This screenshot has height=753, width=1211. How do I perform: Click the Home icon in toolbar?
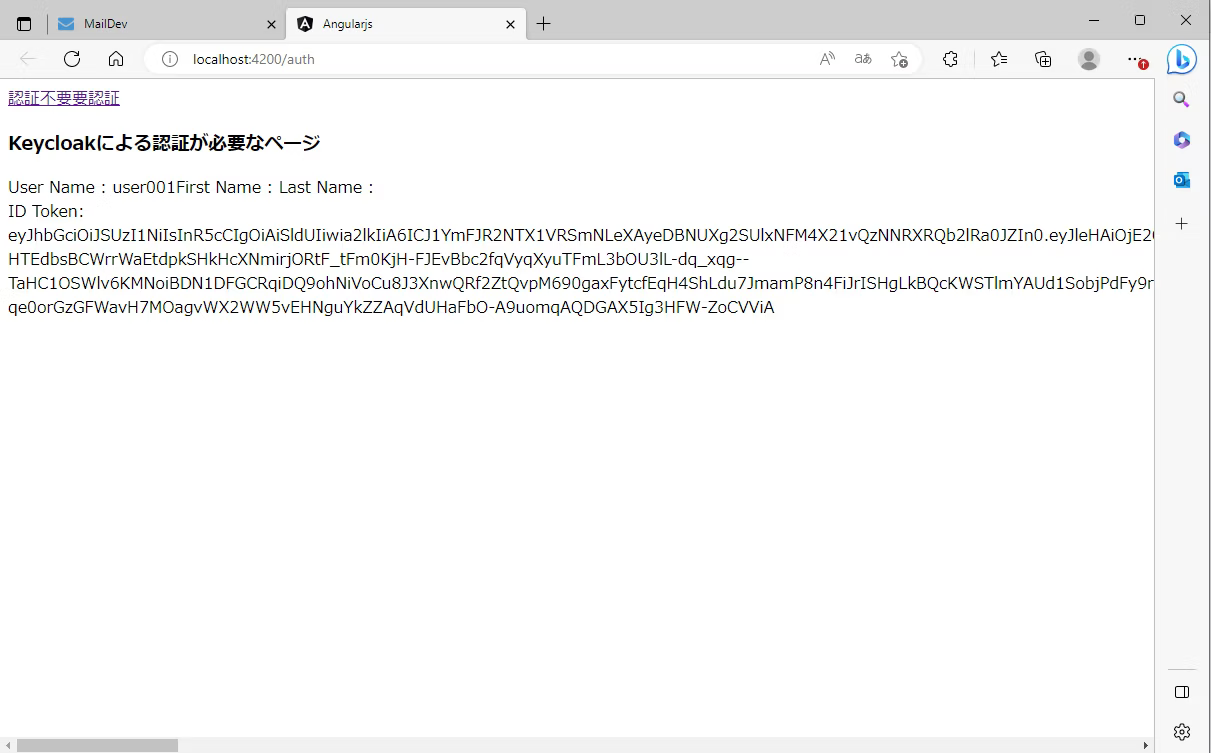116,59
